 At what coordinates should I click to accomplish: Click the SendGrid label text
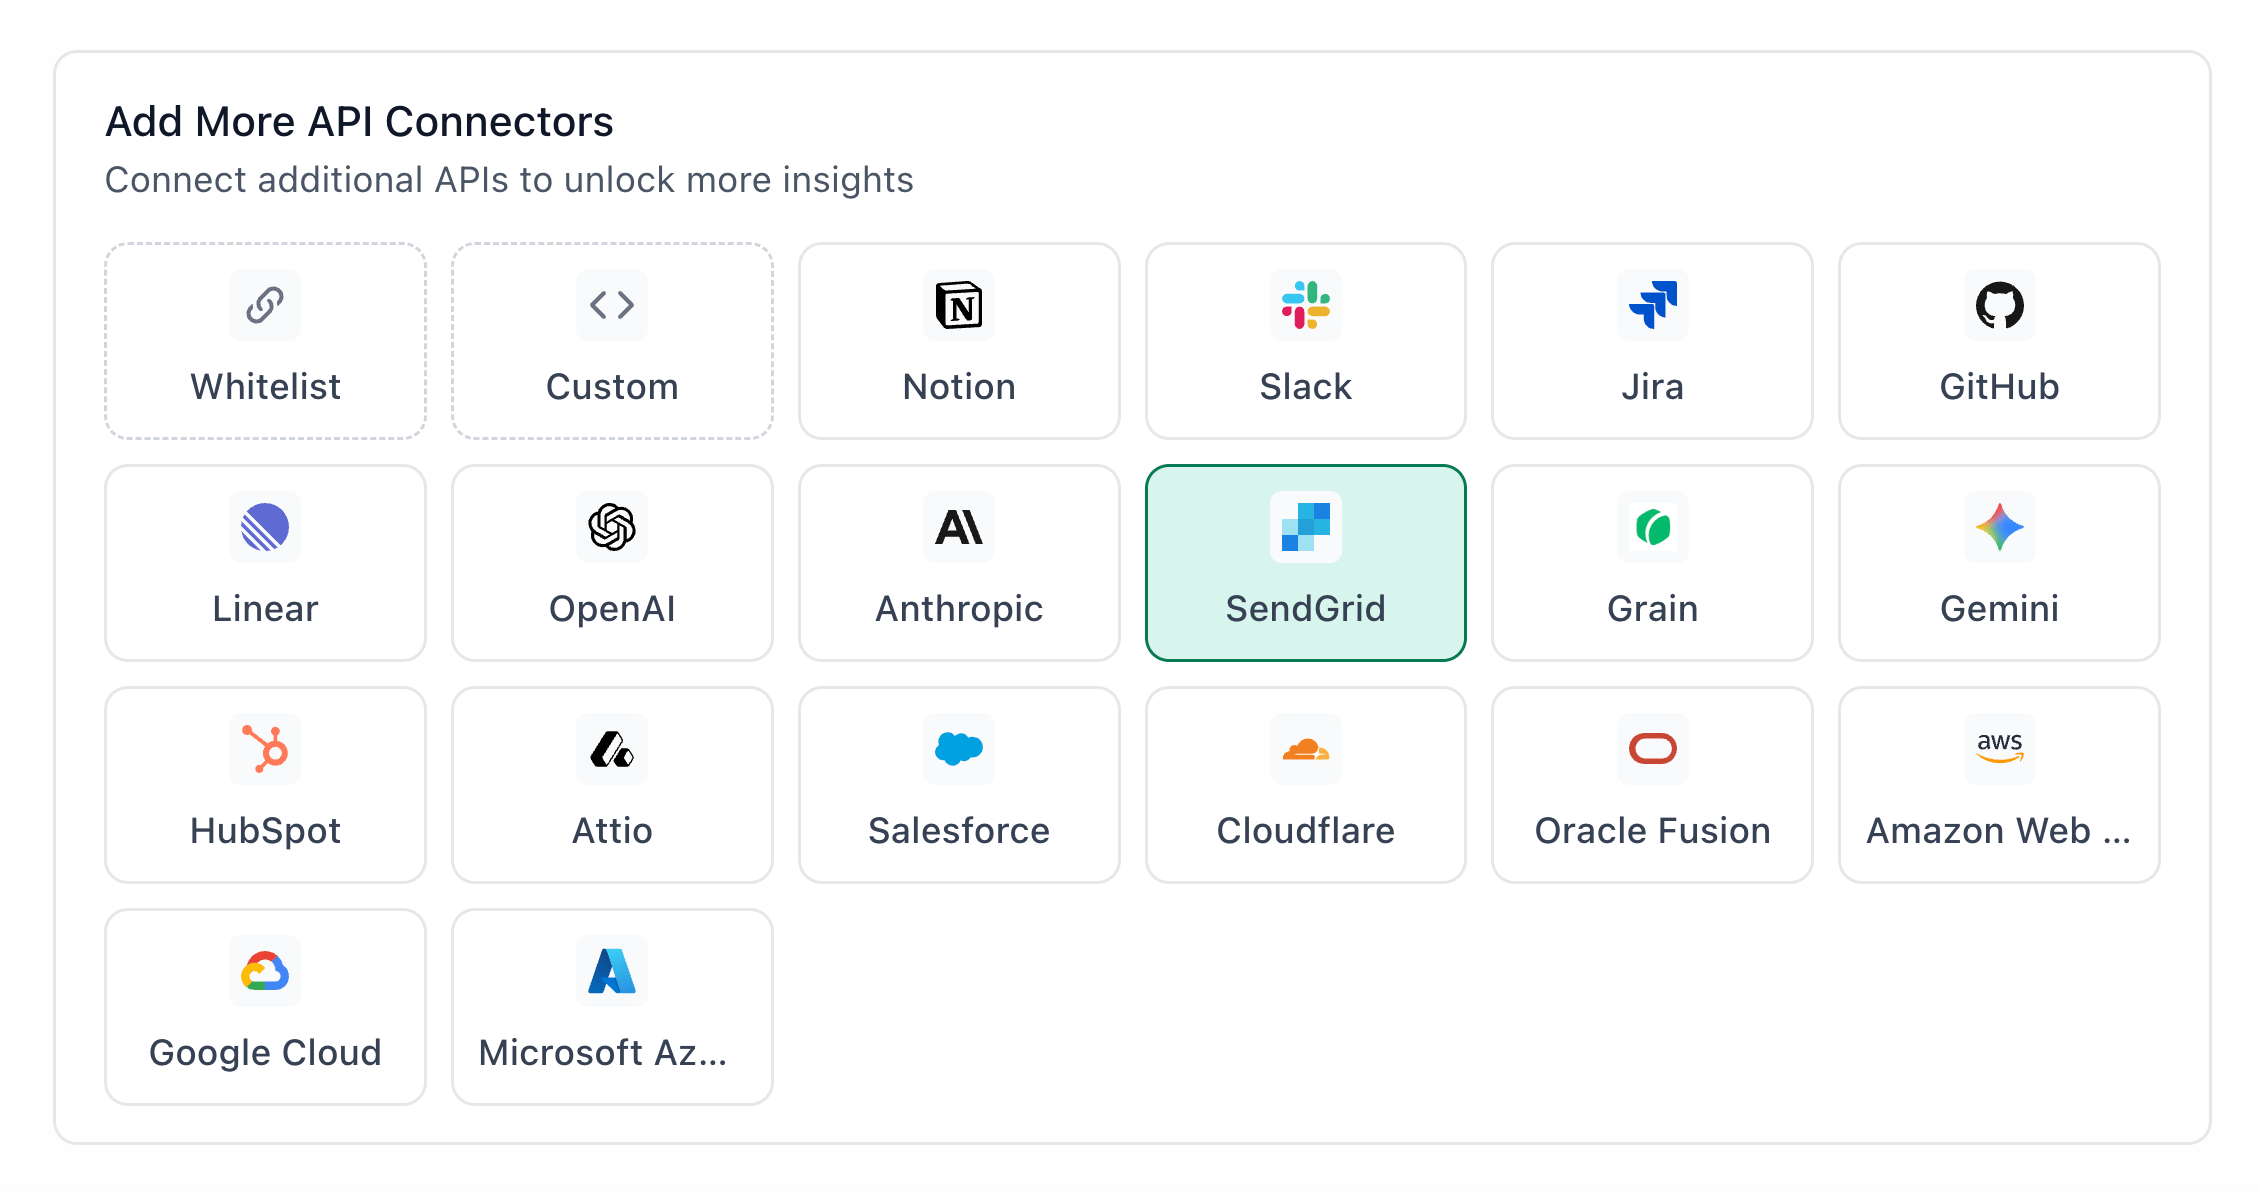coord(1306,609)
